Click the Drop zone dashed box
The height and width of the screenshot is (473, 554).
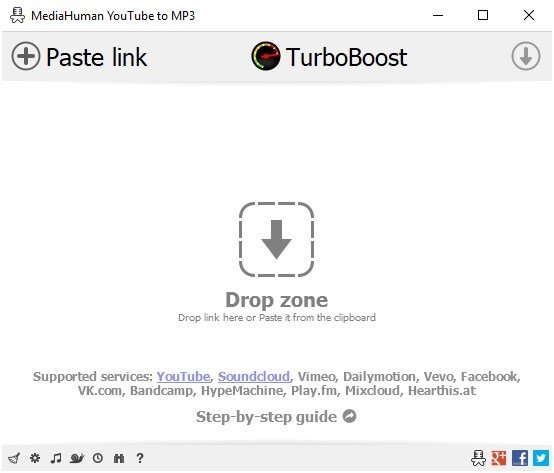click(x=276, y=239)
